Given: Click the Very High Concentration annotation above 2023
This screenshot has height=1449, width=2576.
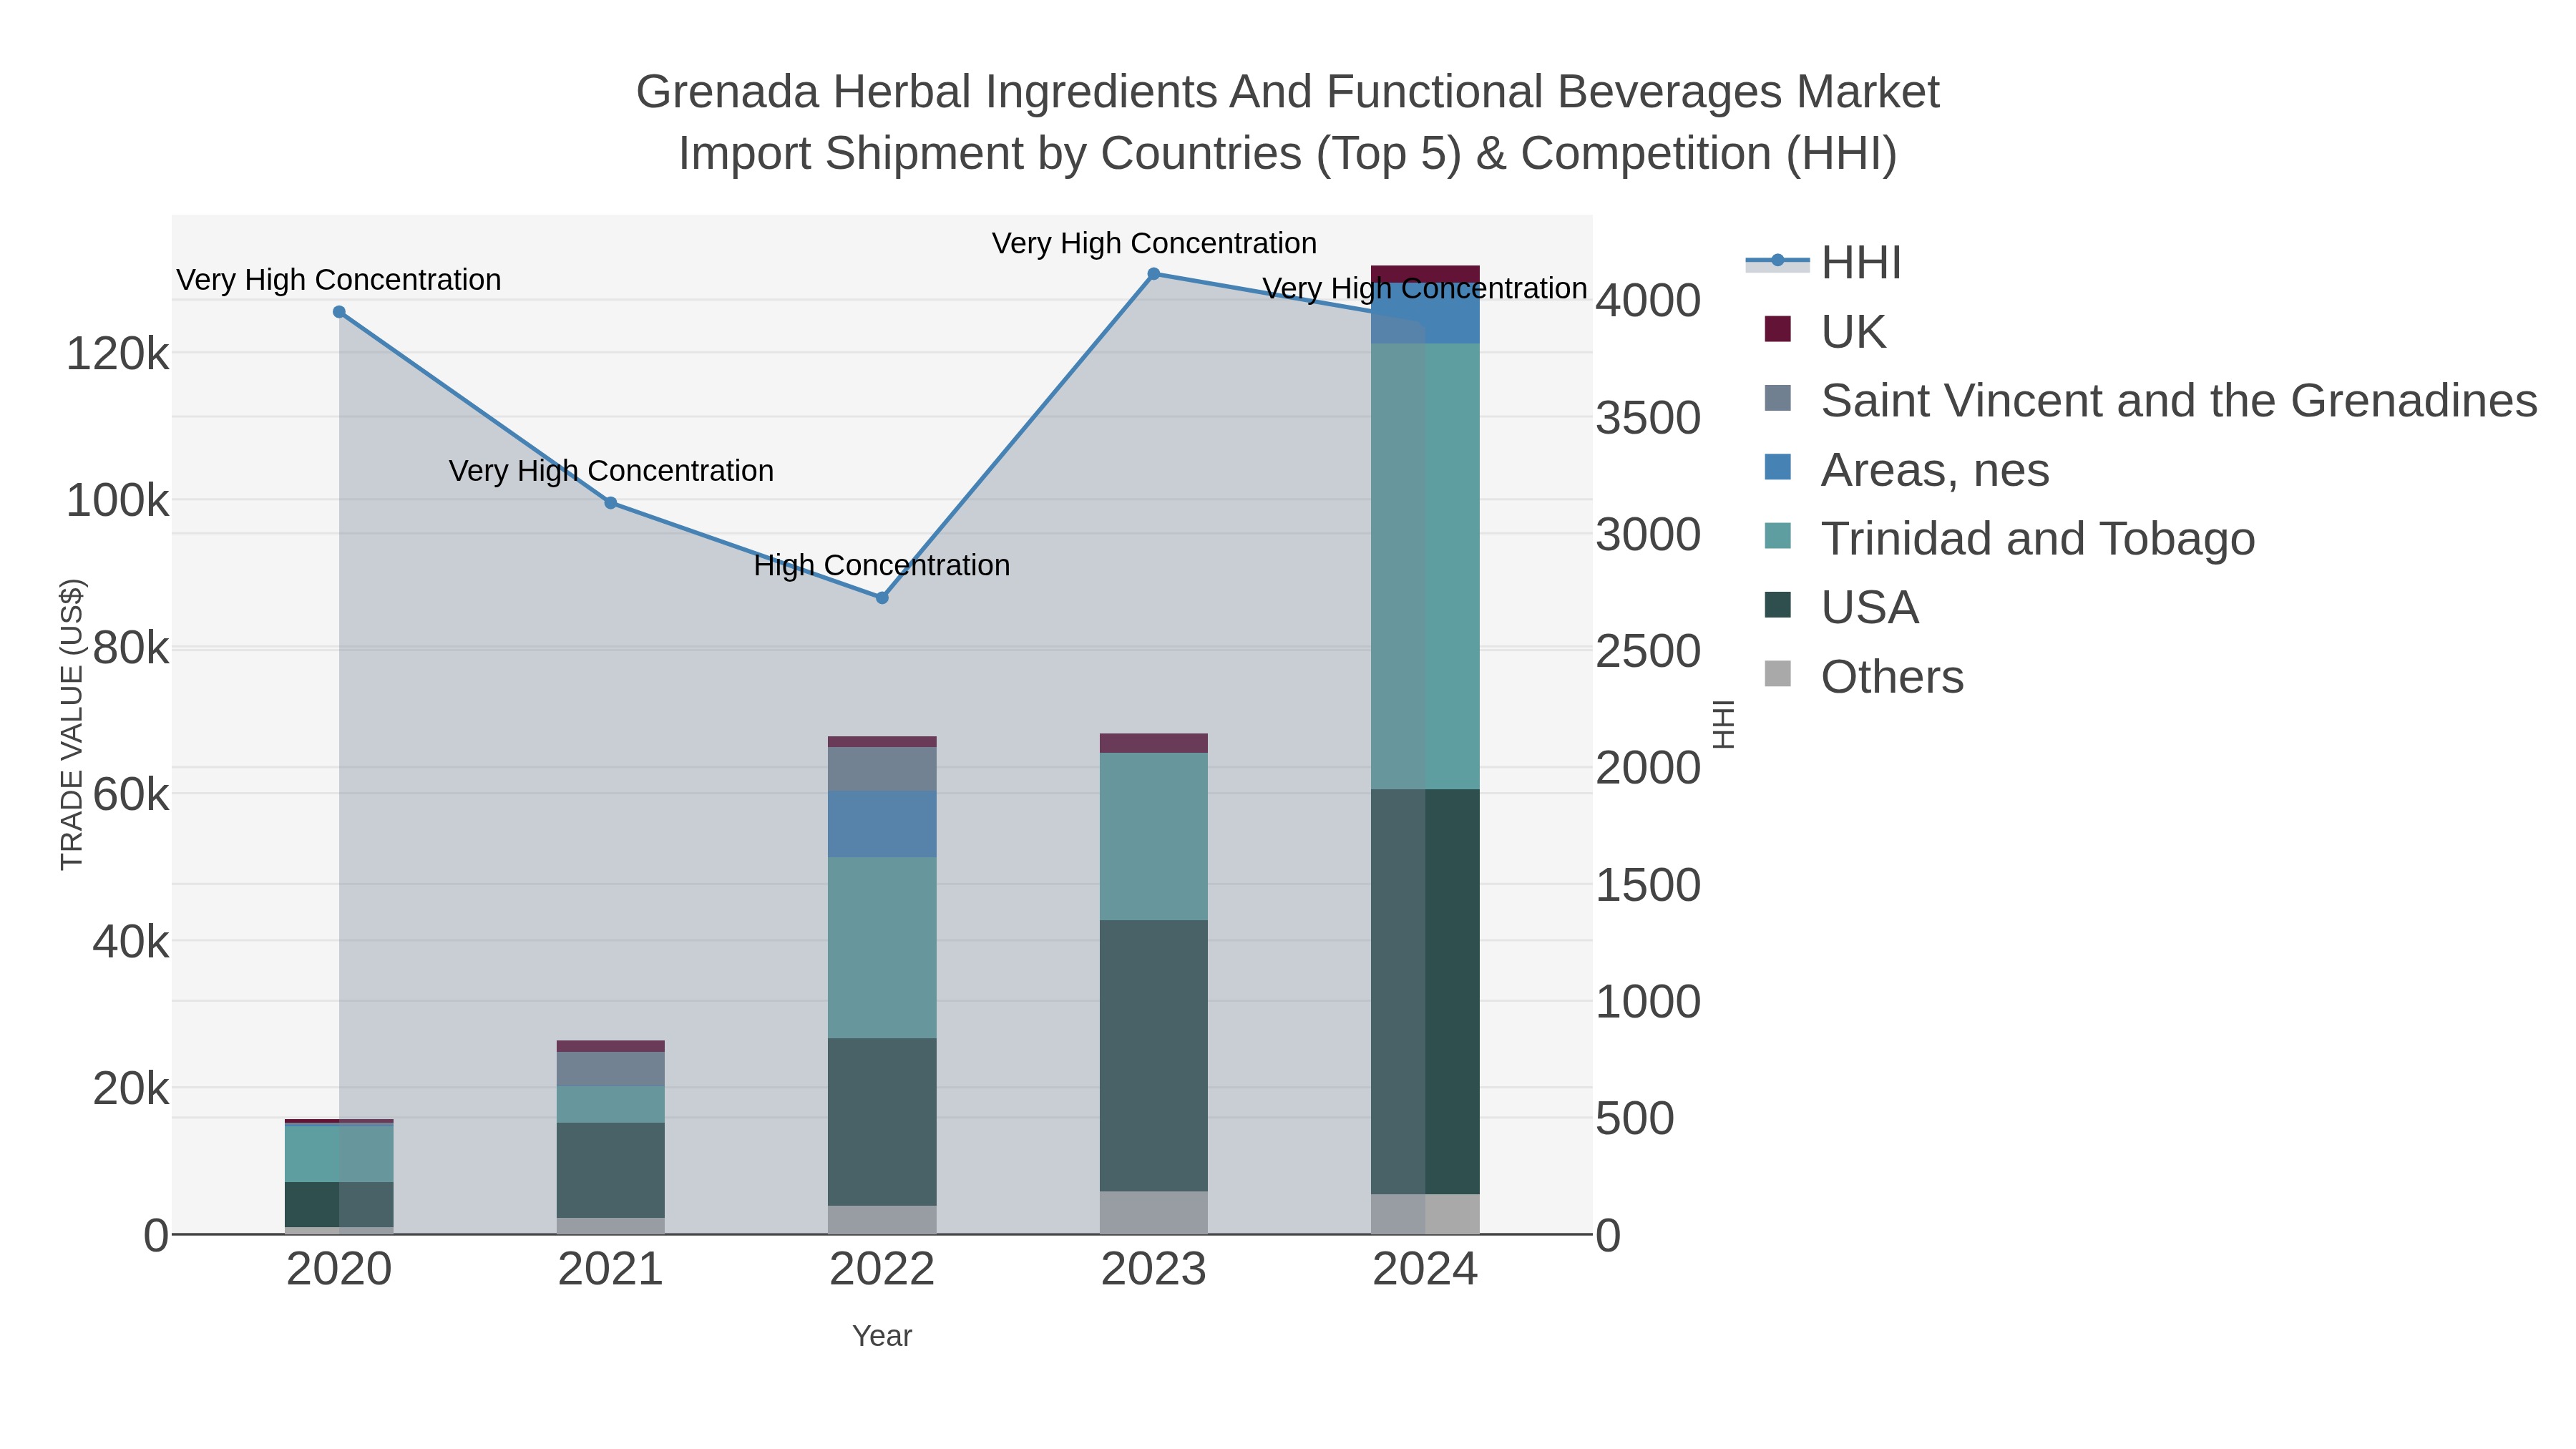Looking at the screenshot, I should coord(1154,244).
